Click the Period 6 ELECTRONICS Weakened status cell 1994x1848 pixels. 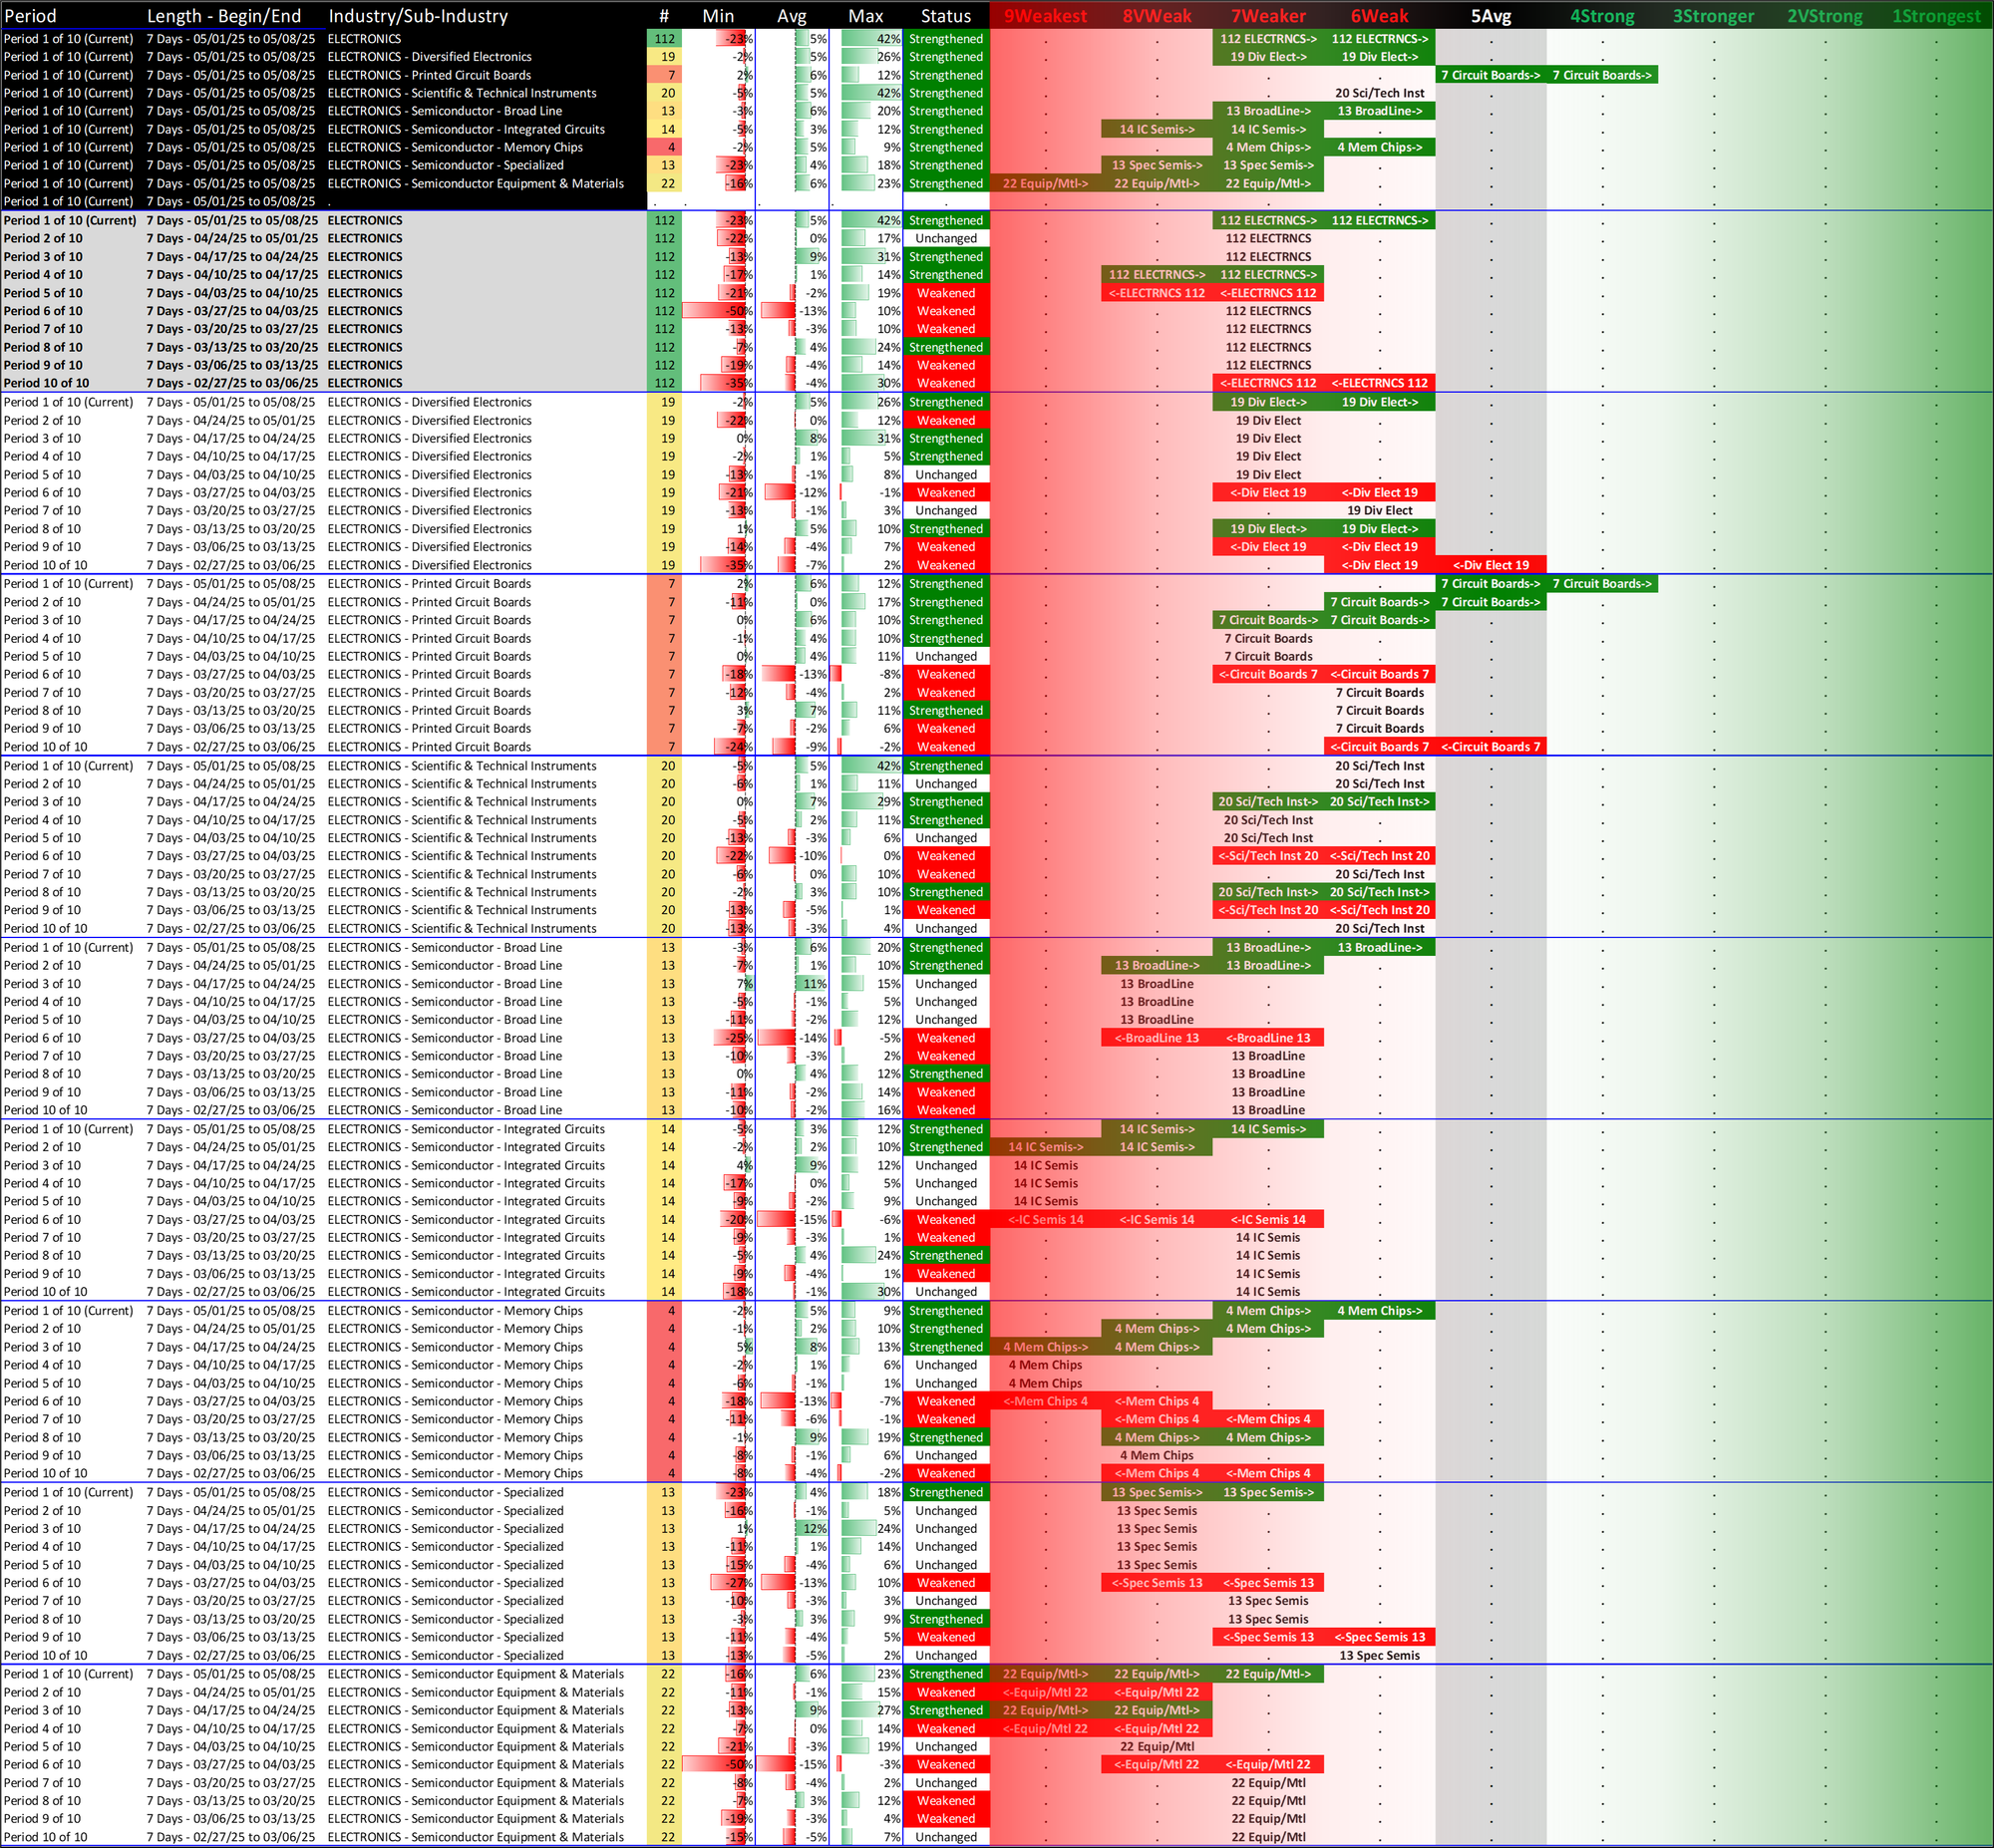(945, 311)
